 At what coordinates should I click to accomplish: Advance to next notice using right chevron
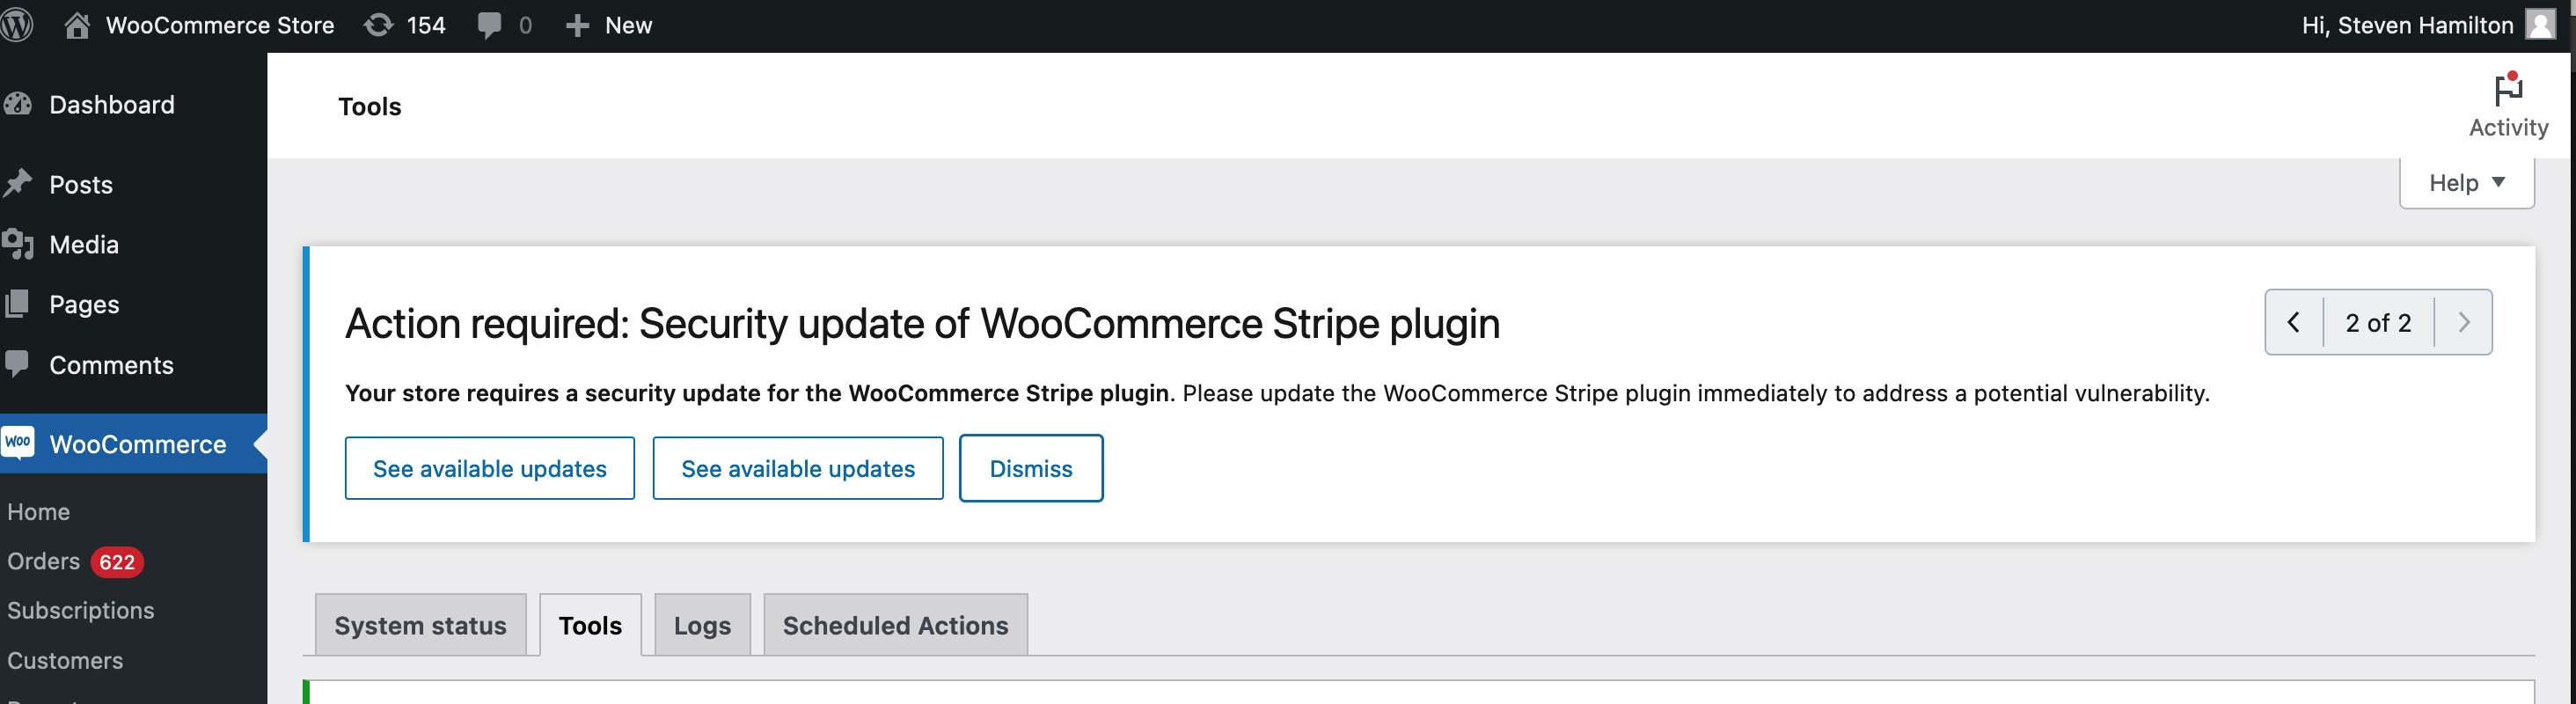[x=2464, y=322]
